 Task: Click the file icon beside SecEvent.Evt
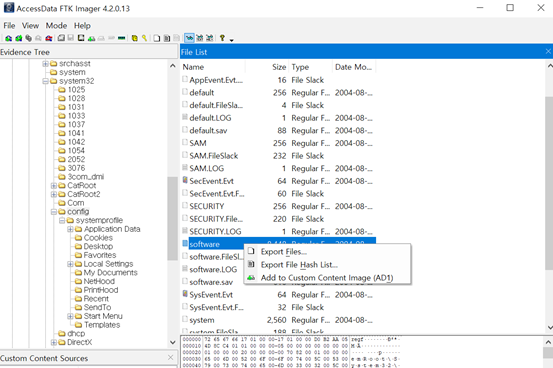tap(185, 180)
